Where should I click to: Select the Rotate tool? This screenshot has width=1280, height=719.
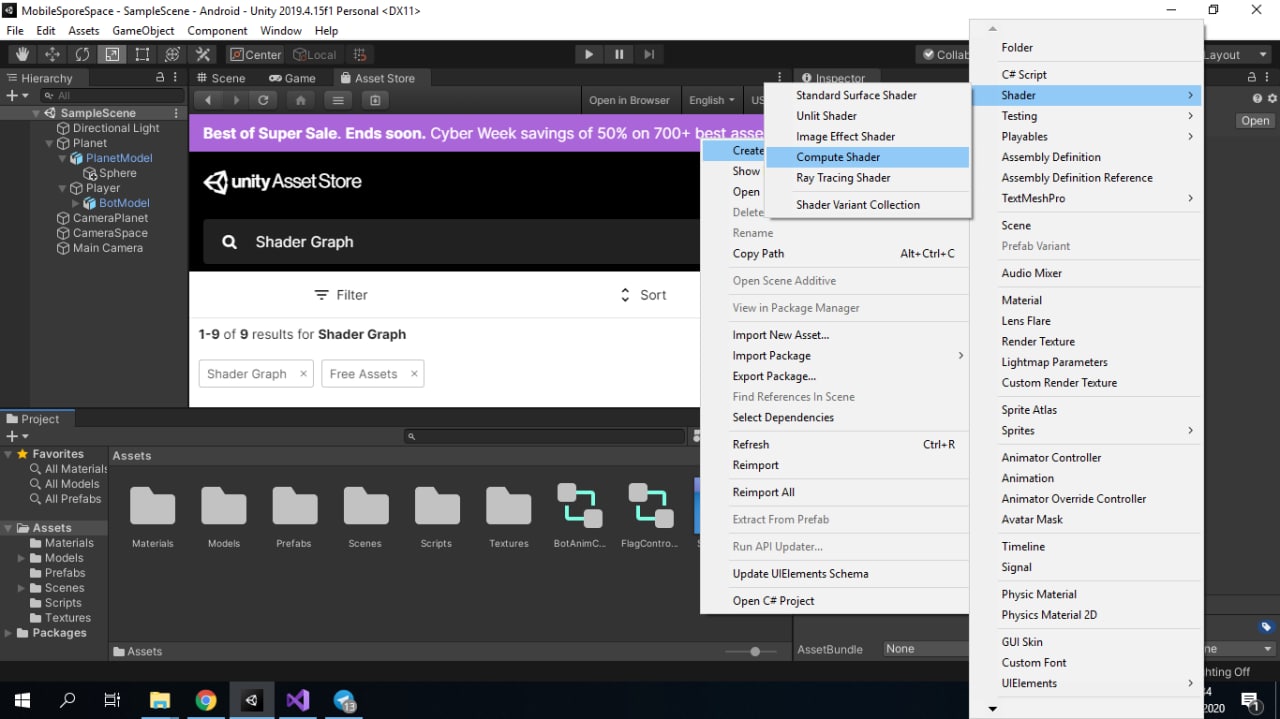[x=82, y=54]
